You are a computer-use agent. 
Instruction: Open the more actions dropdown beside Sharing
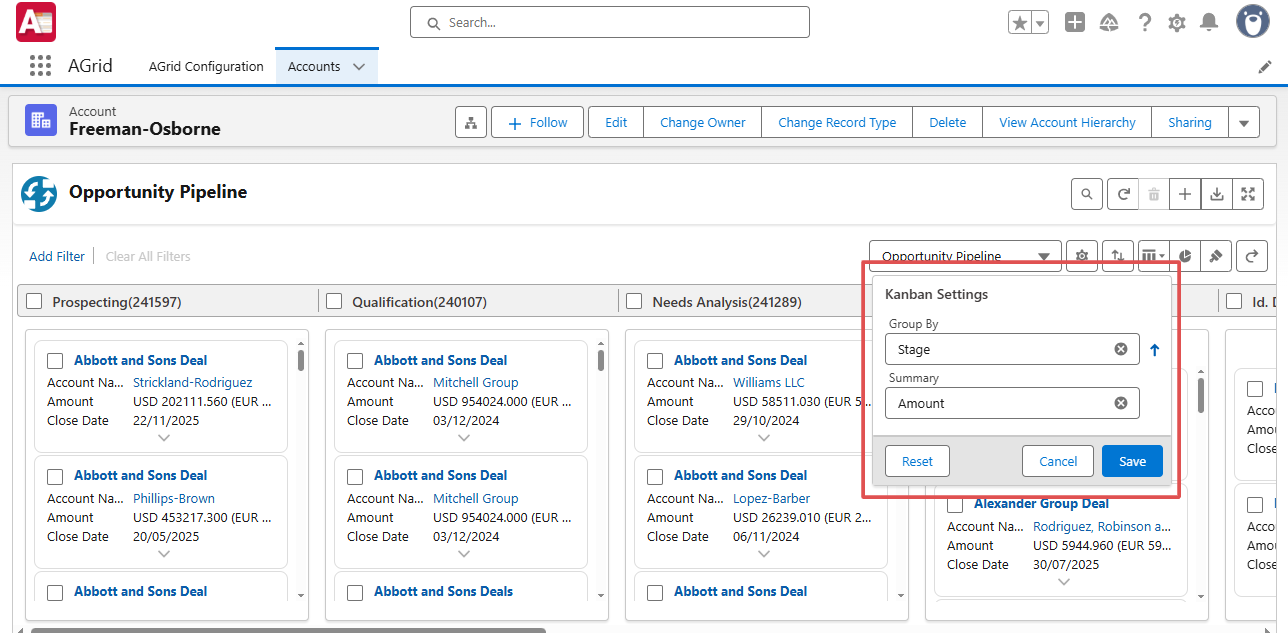pyautogui.click(x=1244, y=123)
